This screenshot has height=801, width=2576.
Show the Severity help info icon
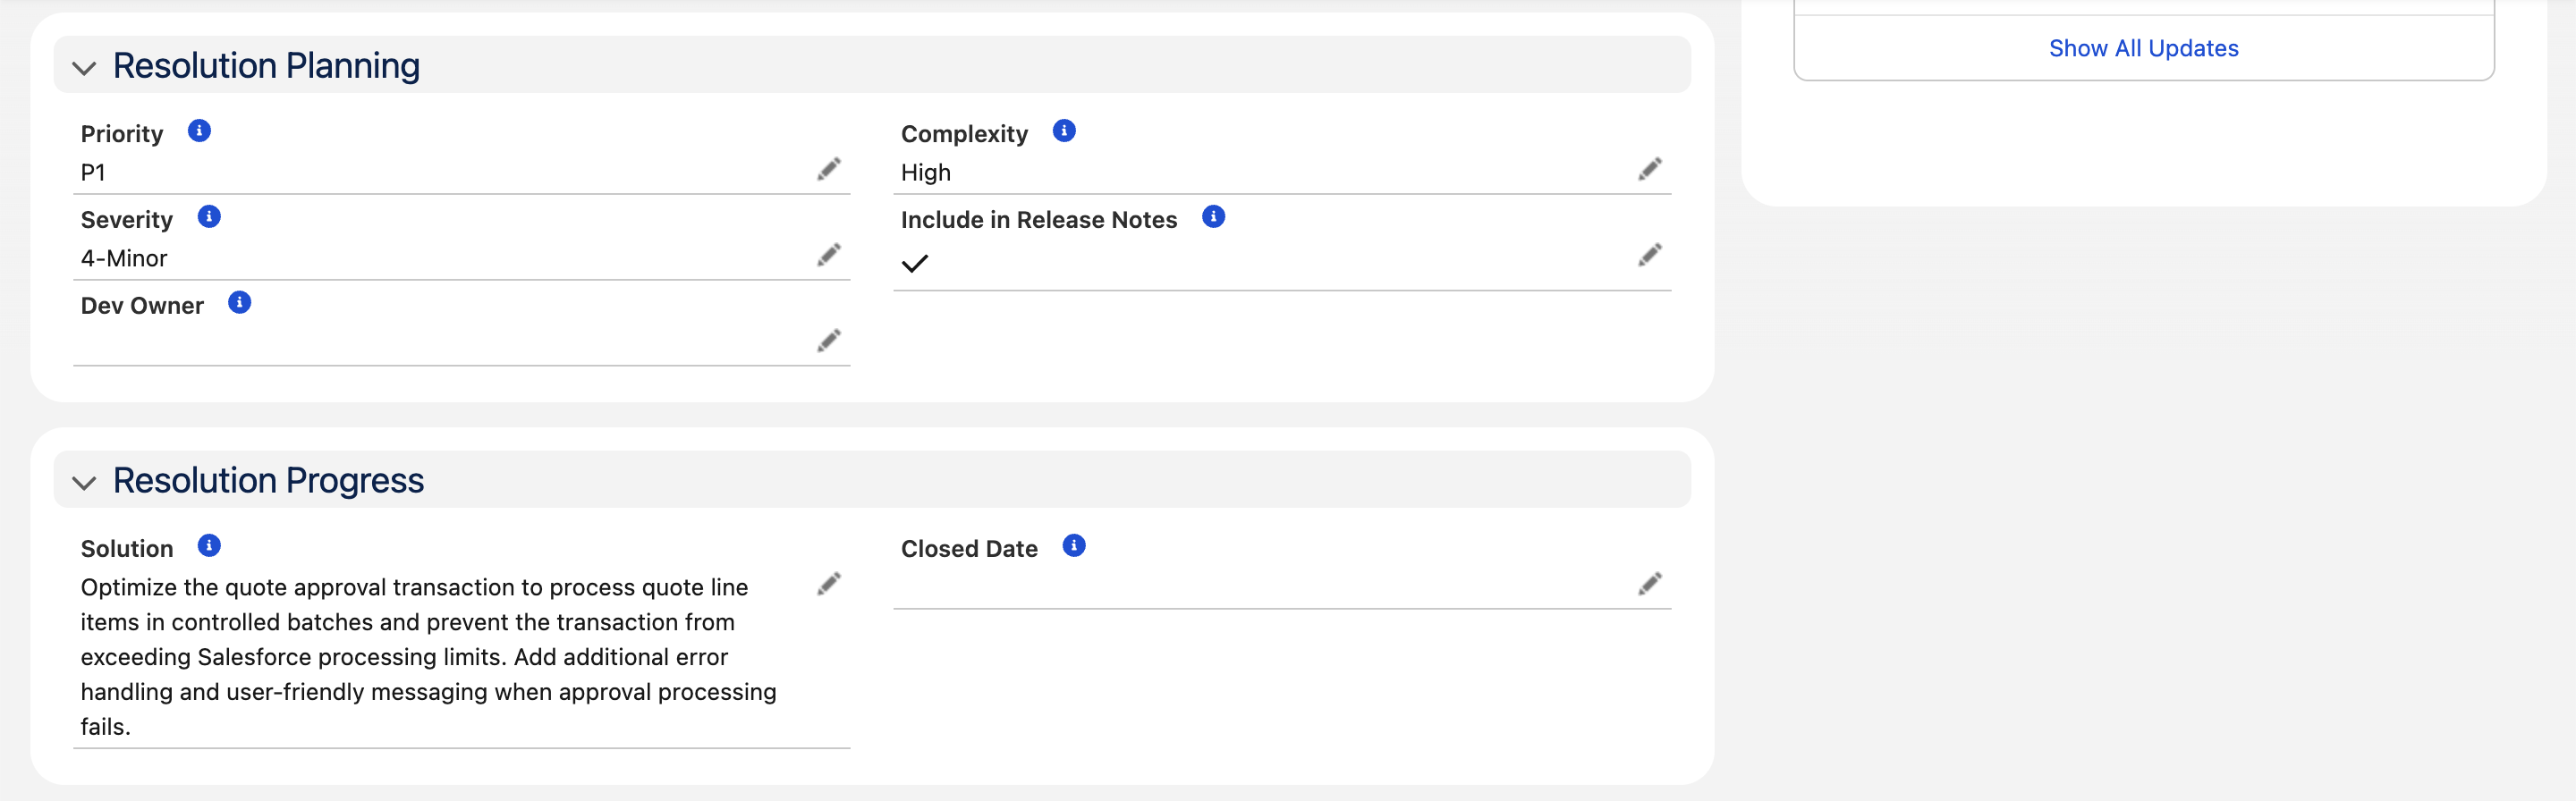point(209,217)
